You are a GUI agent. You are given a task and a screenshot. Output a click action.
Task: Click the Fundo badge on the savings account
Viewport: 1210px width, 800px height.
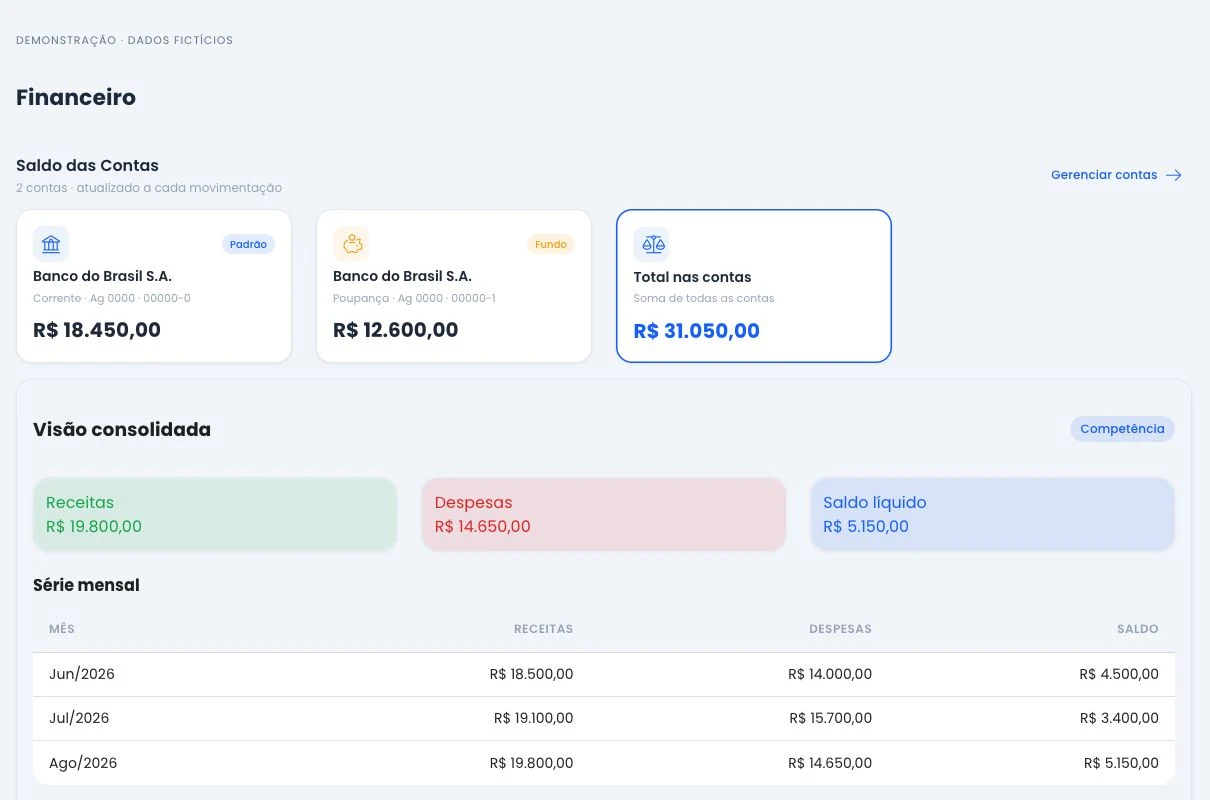tap(551, 244)
